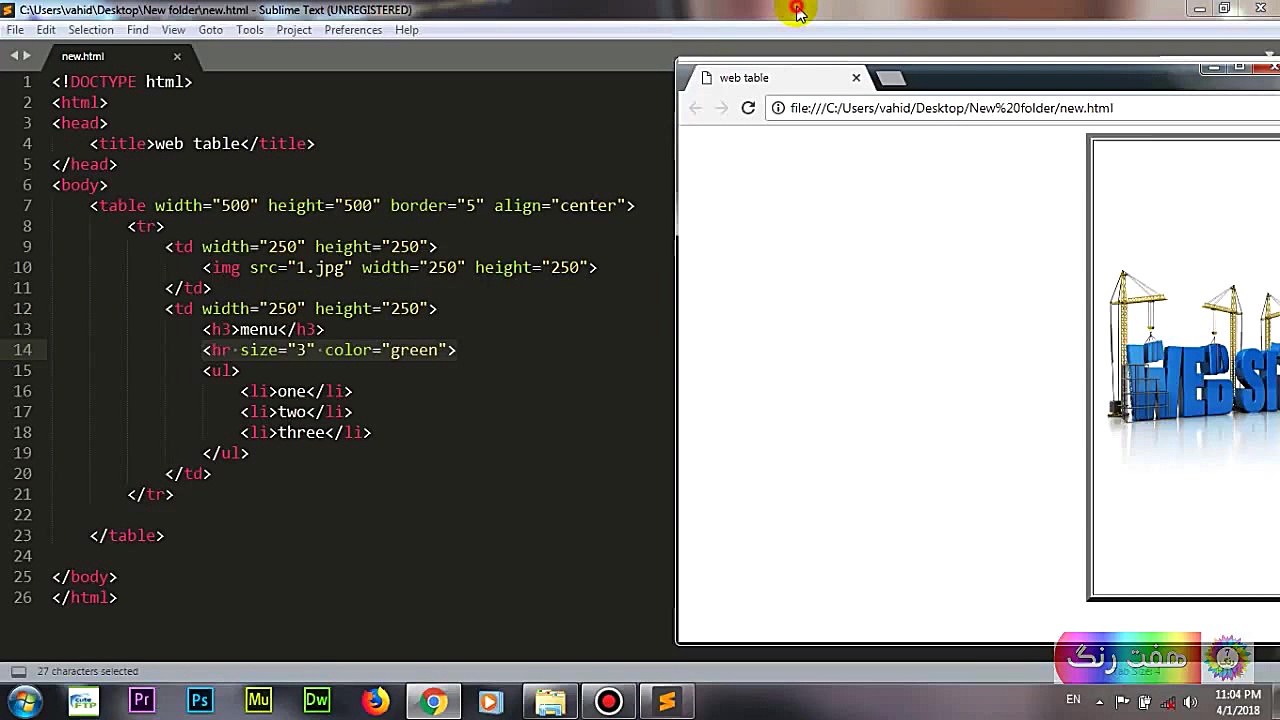The image size is (1280, 720).
Task: Open the View menu
Action: (x=173, y=30)
